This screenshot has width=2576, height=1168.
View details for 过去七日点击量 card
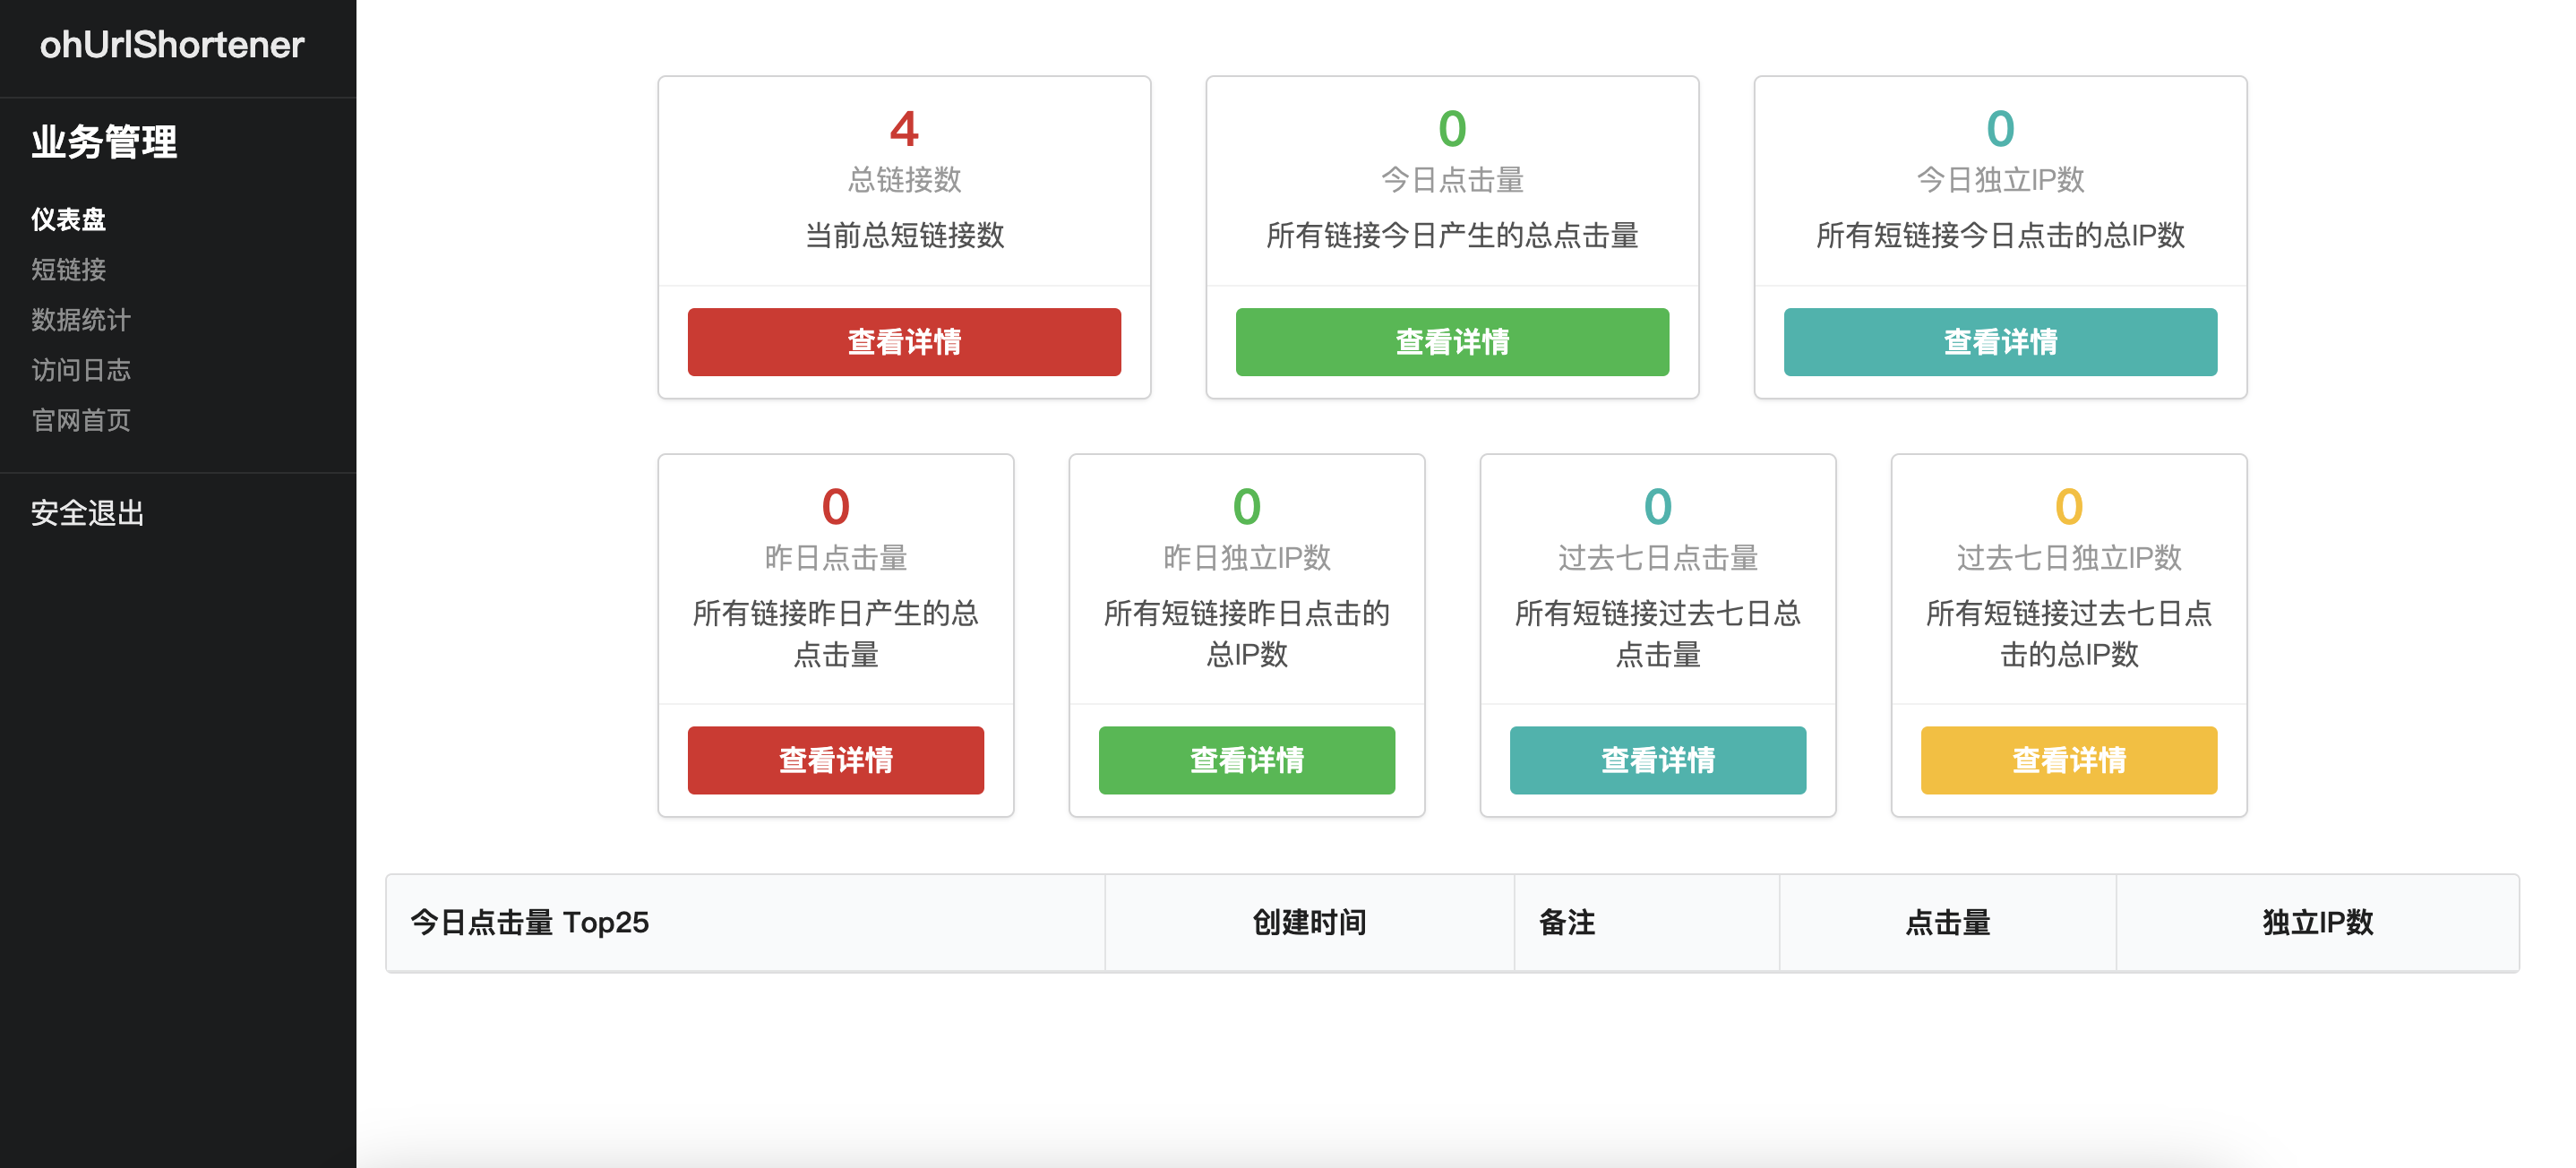(1657, 760)
